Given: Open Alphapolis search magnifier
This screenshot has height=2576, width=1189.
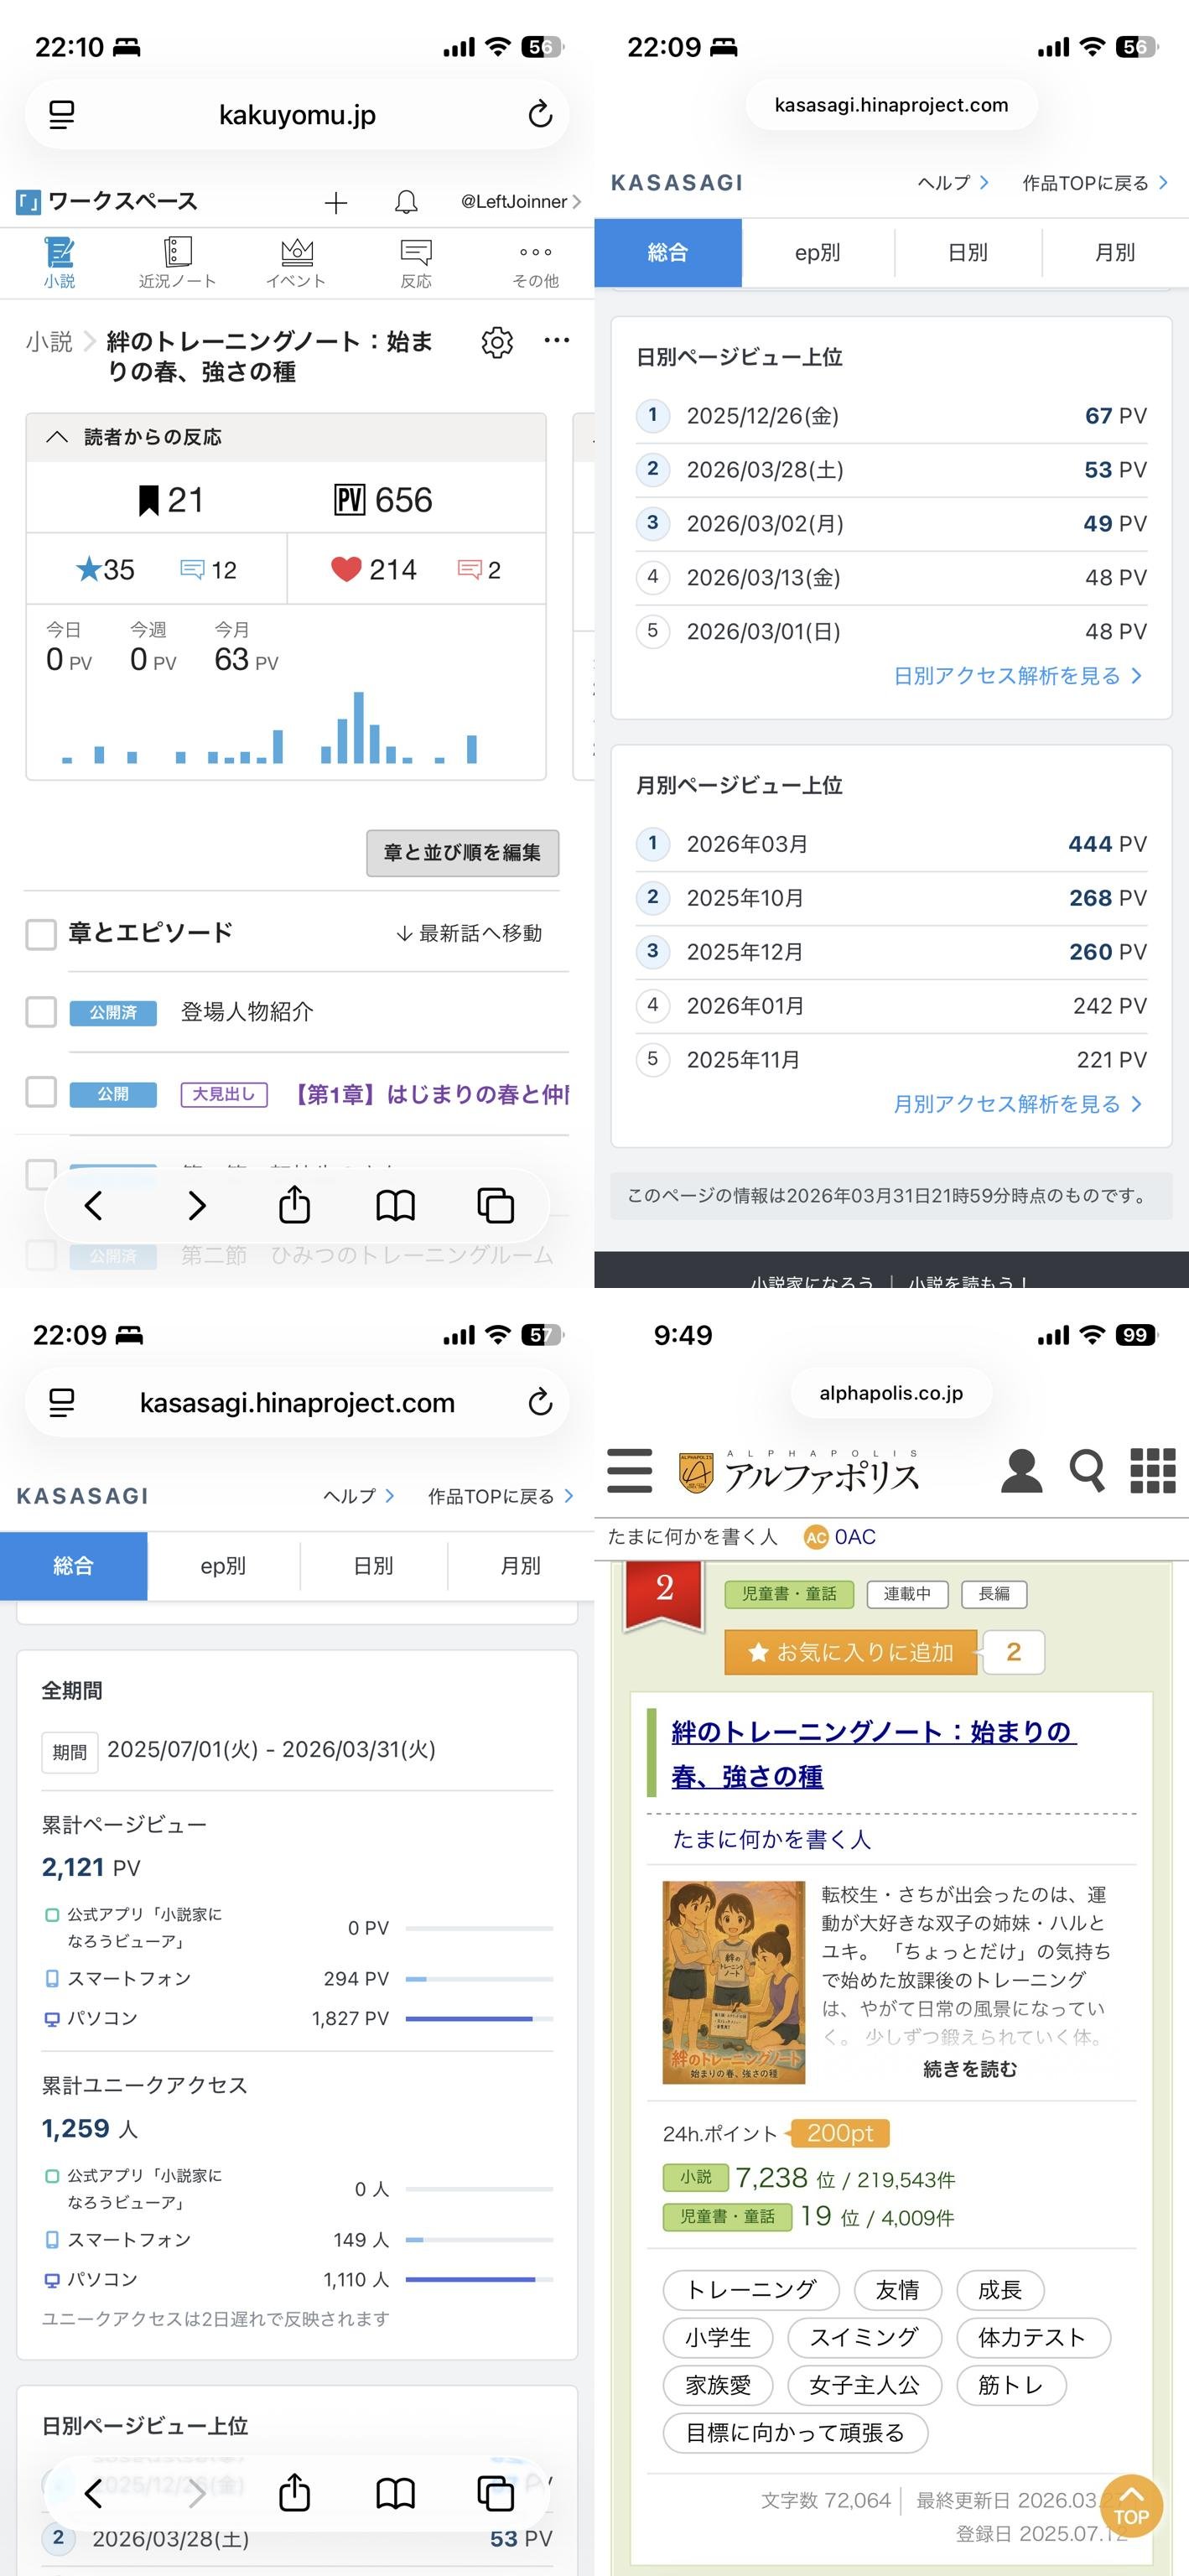Looking at the screenshot, I should [x=1087, y=1470].
